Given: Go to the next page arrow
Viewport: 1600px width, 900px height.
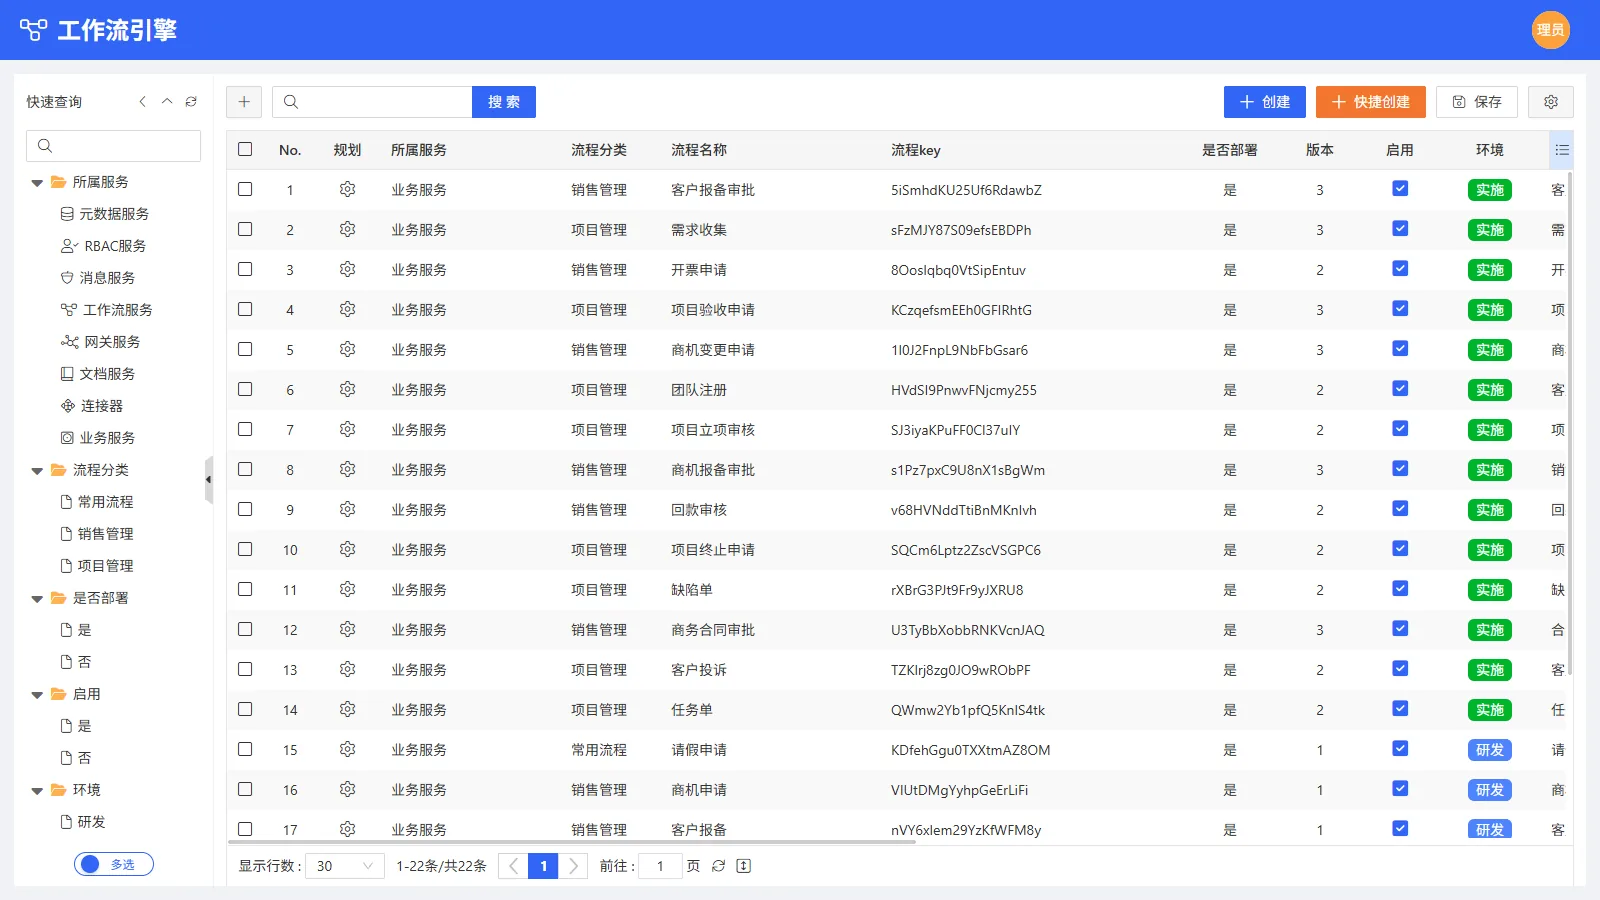Looking at the screenshot, I should [573, 866].
